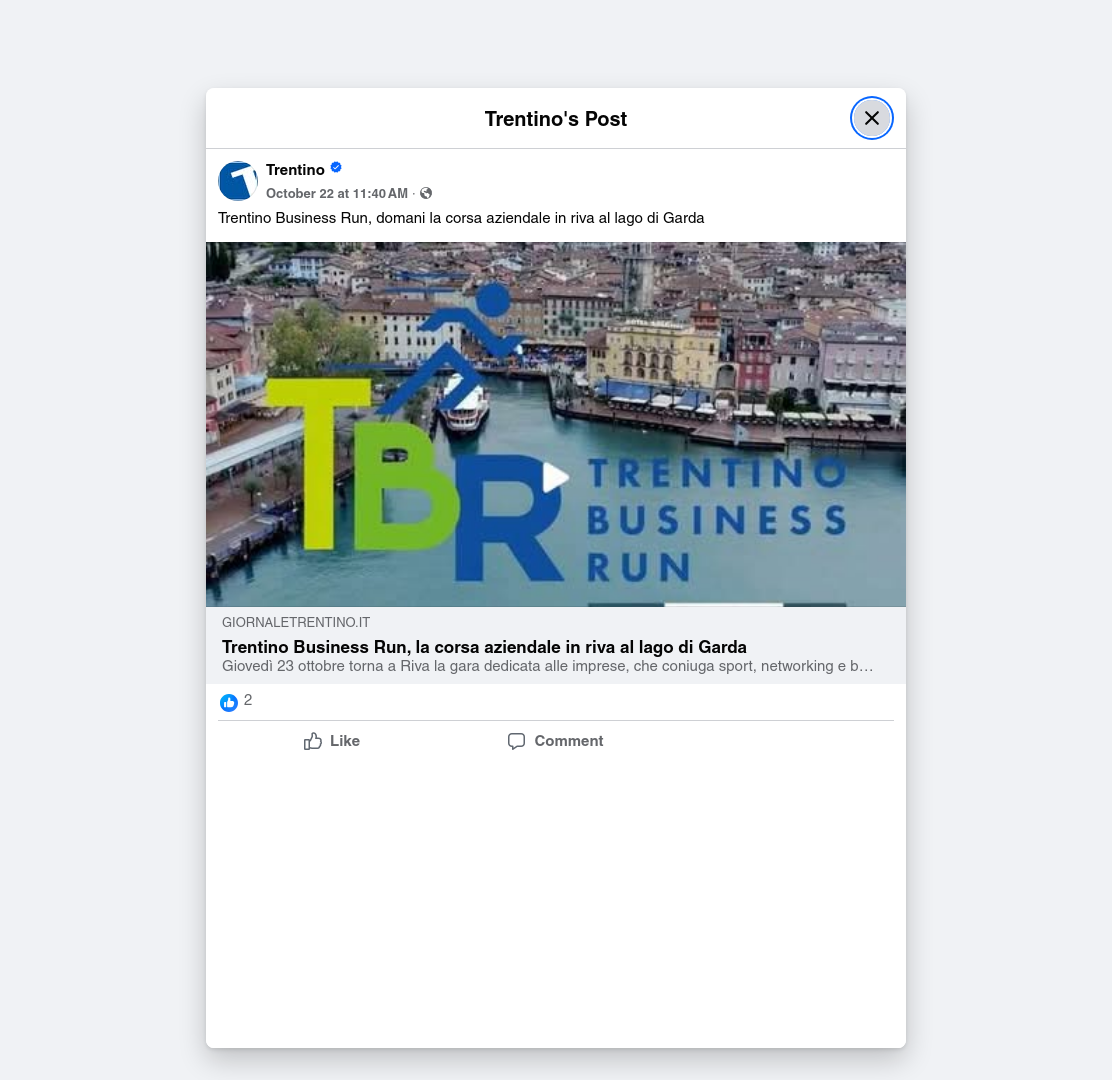Click the 'Trentino's Post' dialog title
The image size is (1112, 1080).
(556, 119)
